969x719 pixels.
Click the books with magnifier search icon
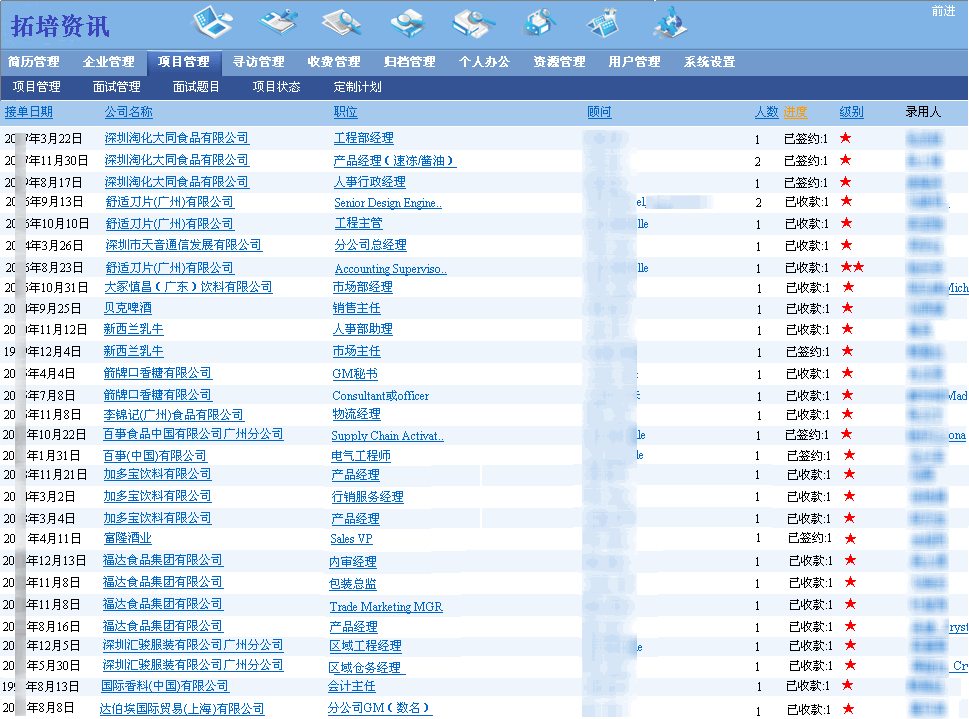tap(473, 22)
